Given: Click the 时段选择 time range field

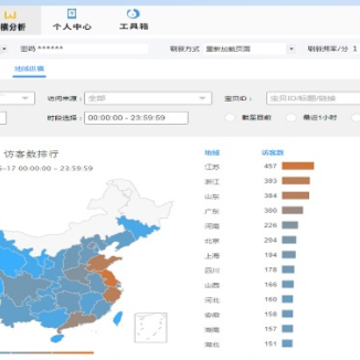Looking at the screenshot, I should click(136, 118).
